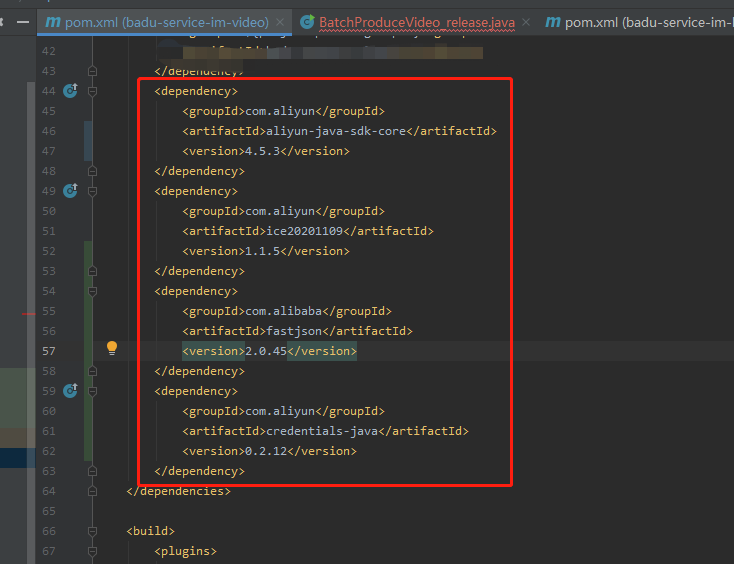Collapse the dependency block at line 44
The width and height of the screenshot is (734, 564).
pyautogui.click(x=92, y=91)
